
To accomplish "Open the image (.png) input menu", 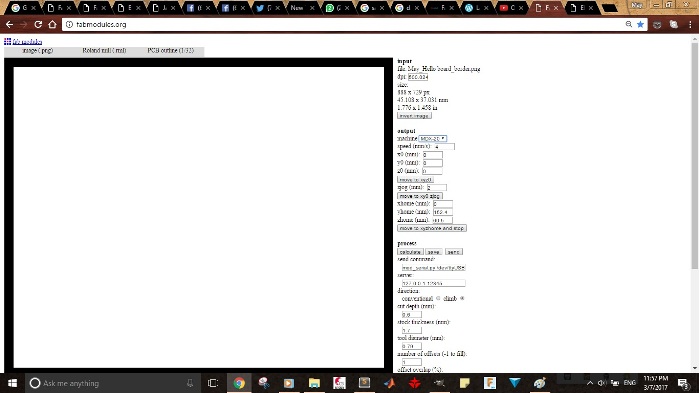I will 37,51.
